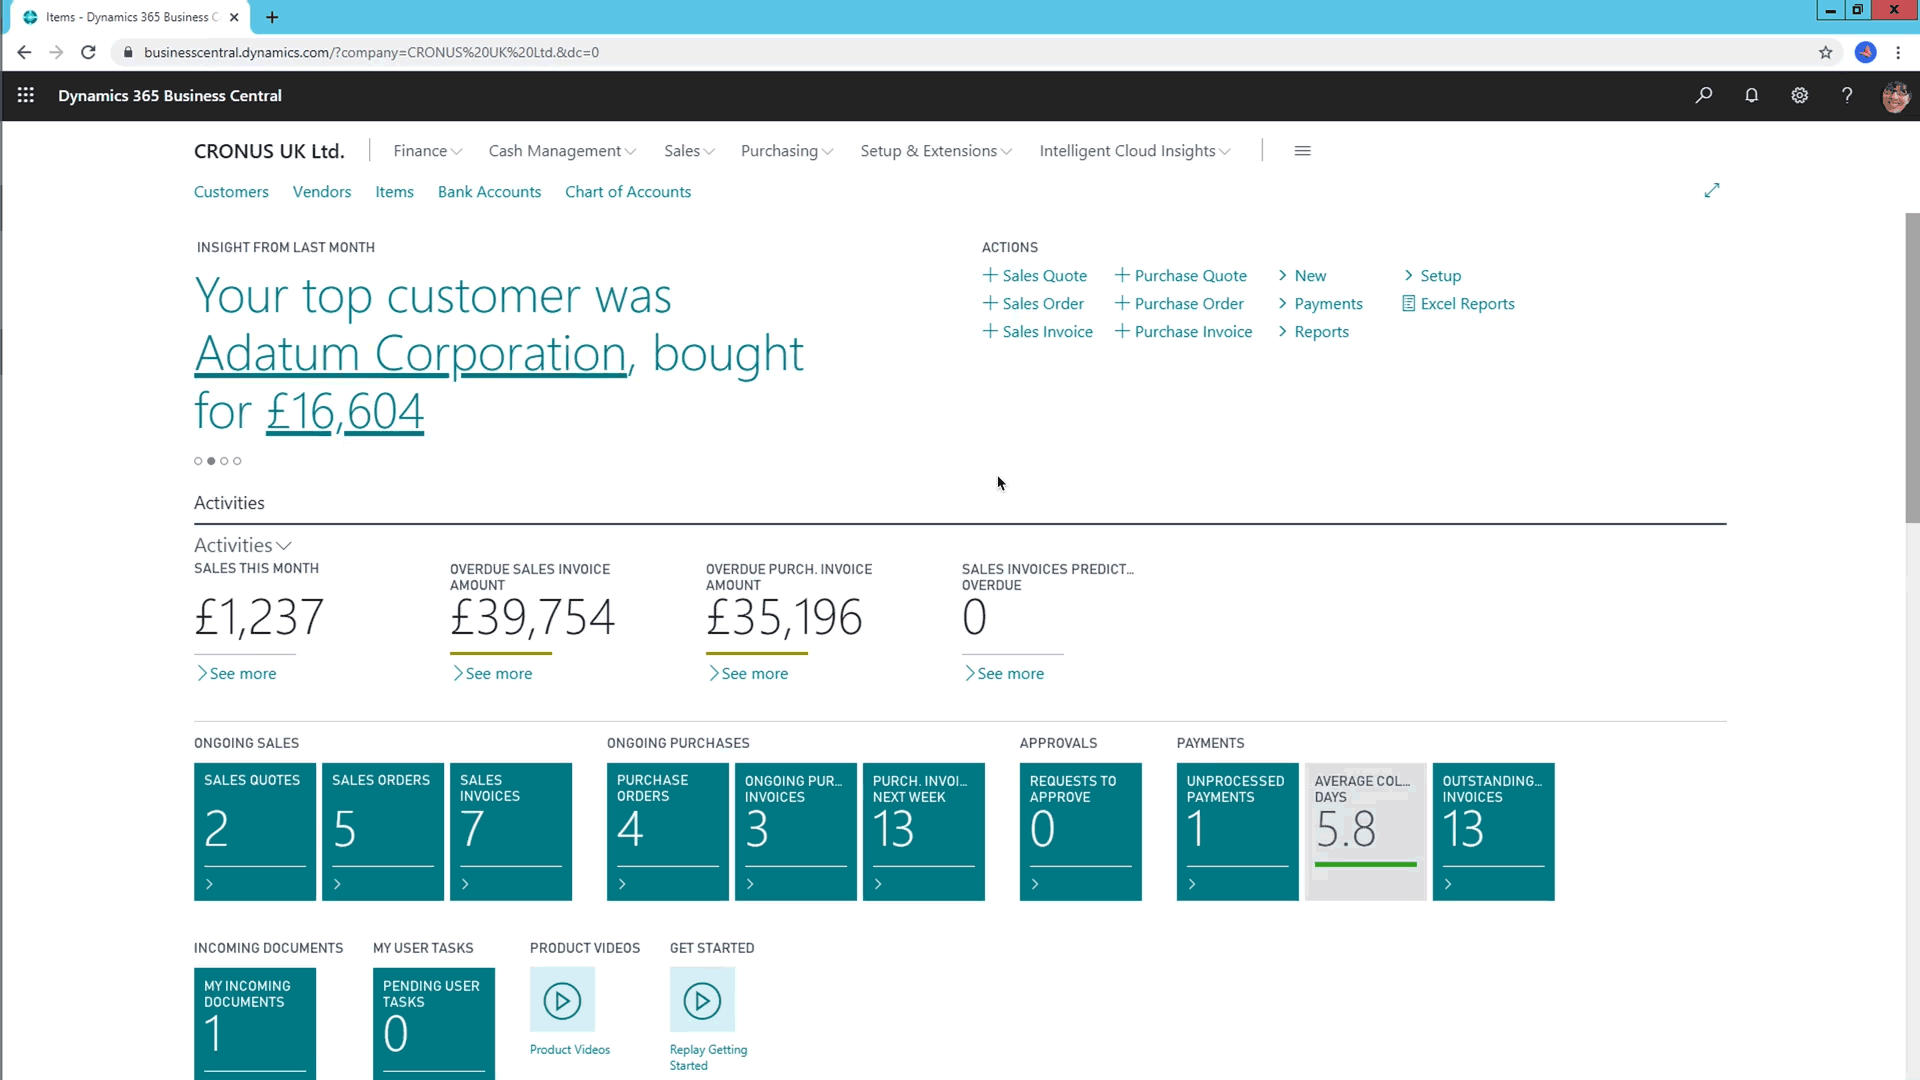Image resolution: width=1920 pixels, height=1080 pixels.
Task: Click the help question mark icon
Action: point(1847,95)
